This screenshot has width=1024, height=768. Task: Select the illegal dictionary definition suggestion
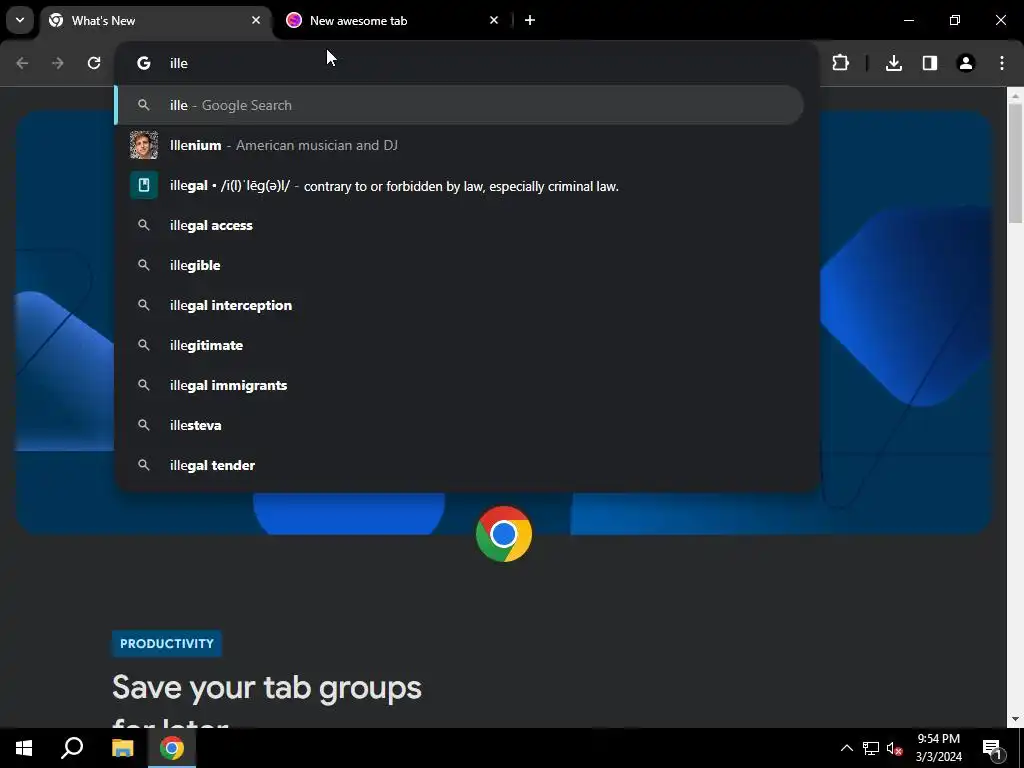pos(459,185)
